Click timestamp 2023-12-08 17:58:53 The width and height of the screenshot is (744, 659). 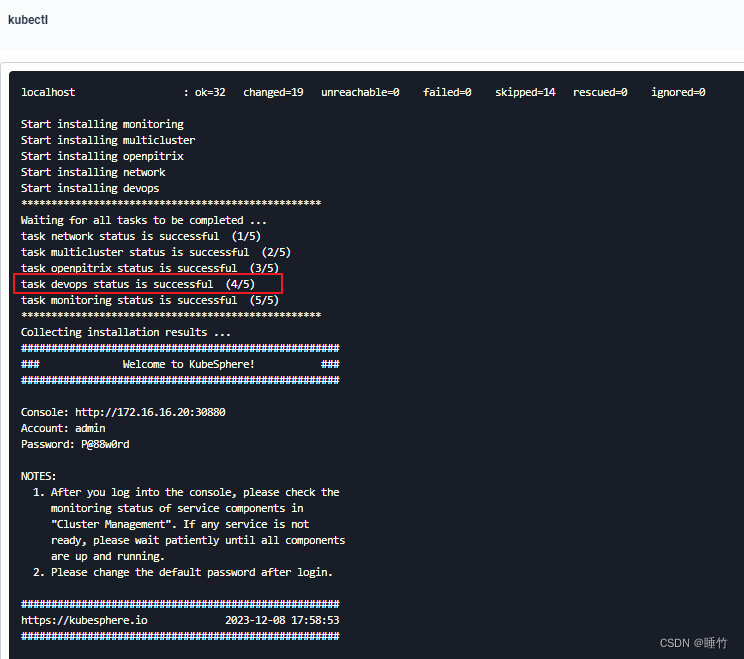282,620
